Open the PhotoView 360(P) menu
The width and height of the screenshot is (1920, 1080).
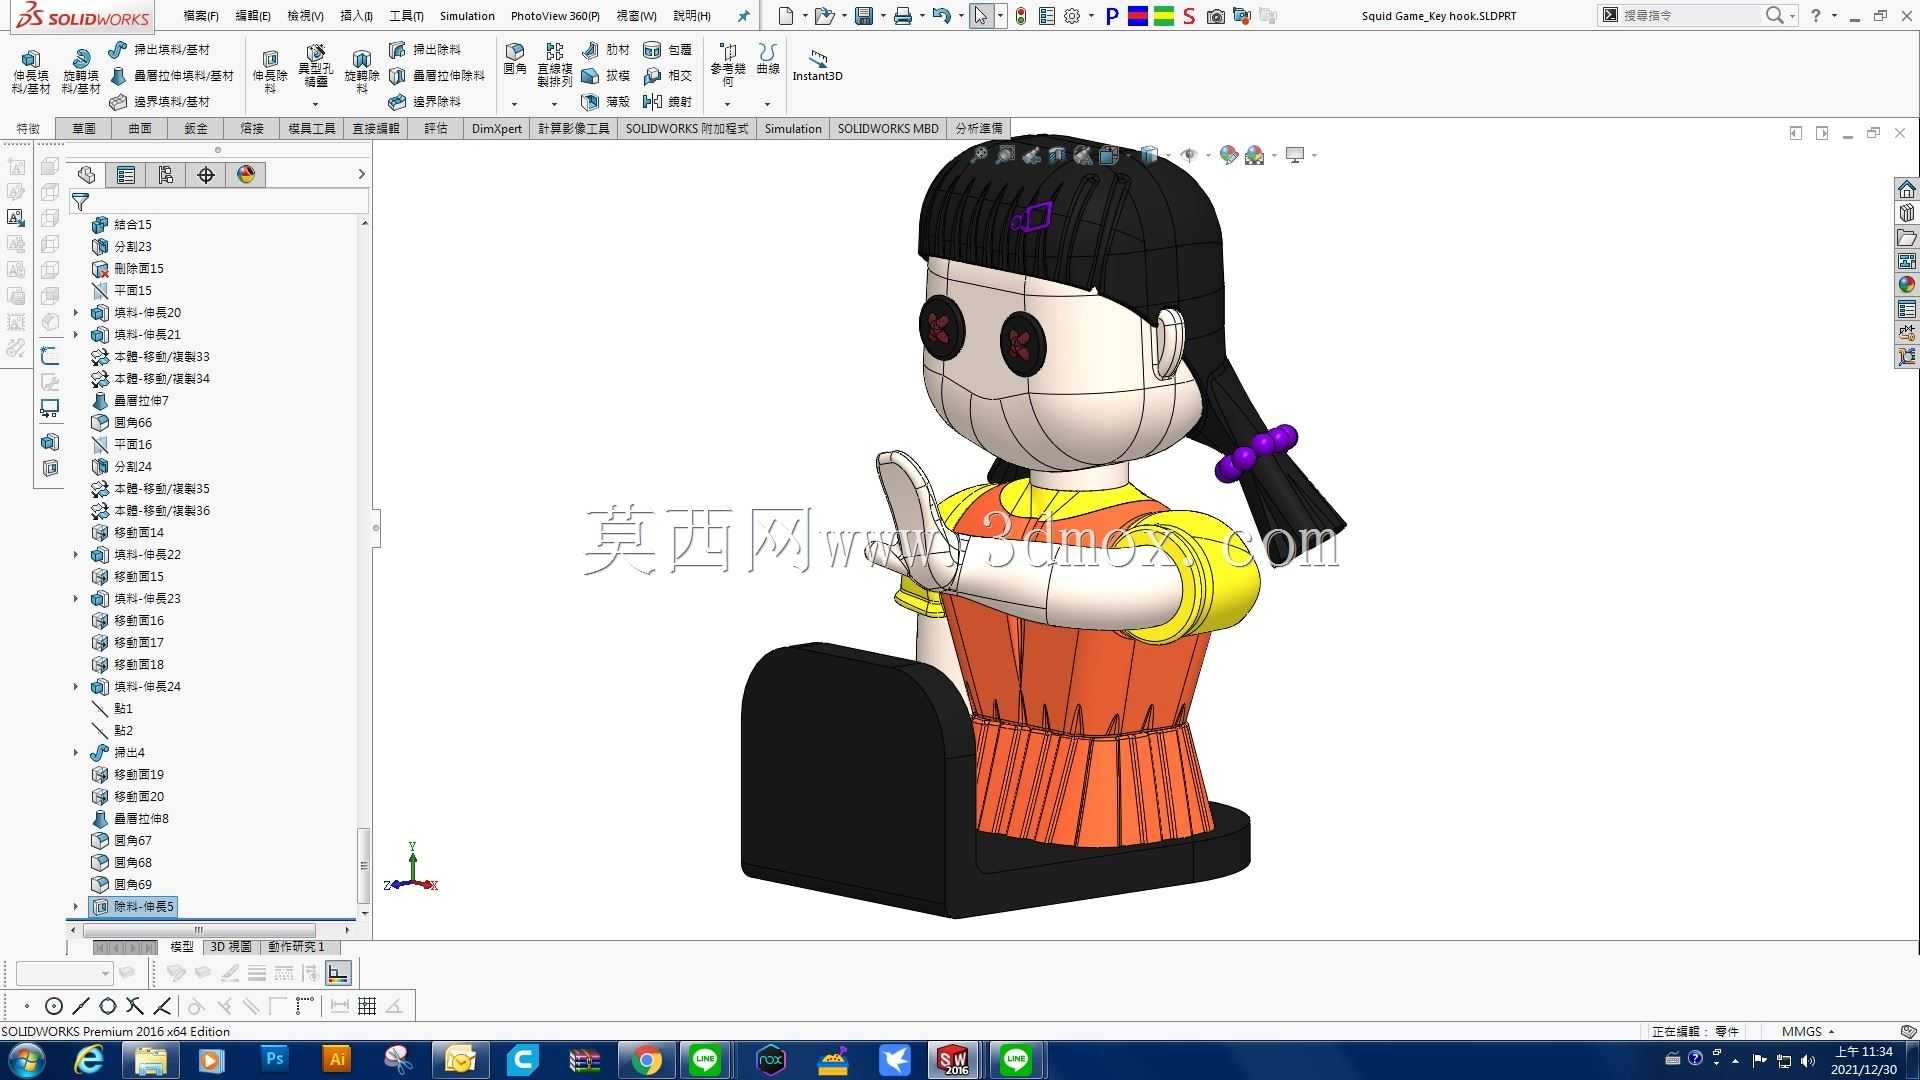pyautogui.click(x=555, y=16)
